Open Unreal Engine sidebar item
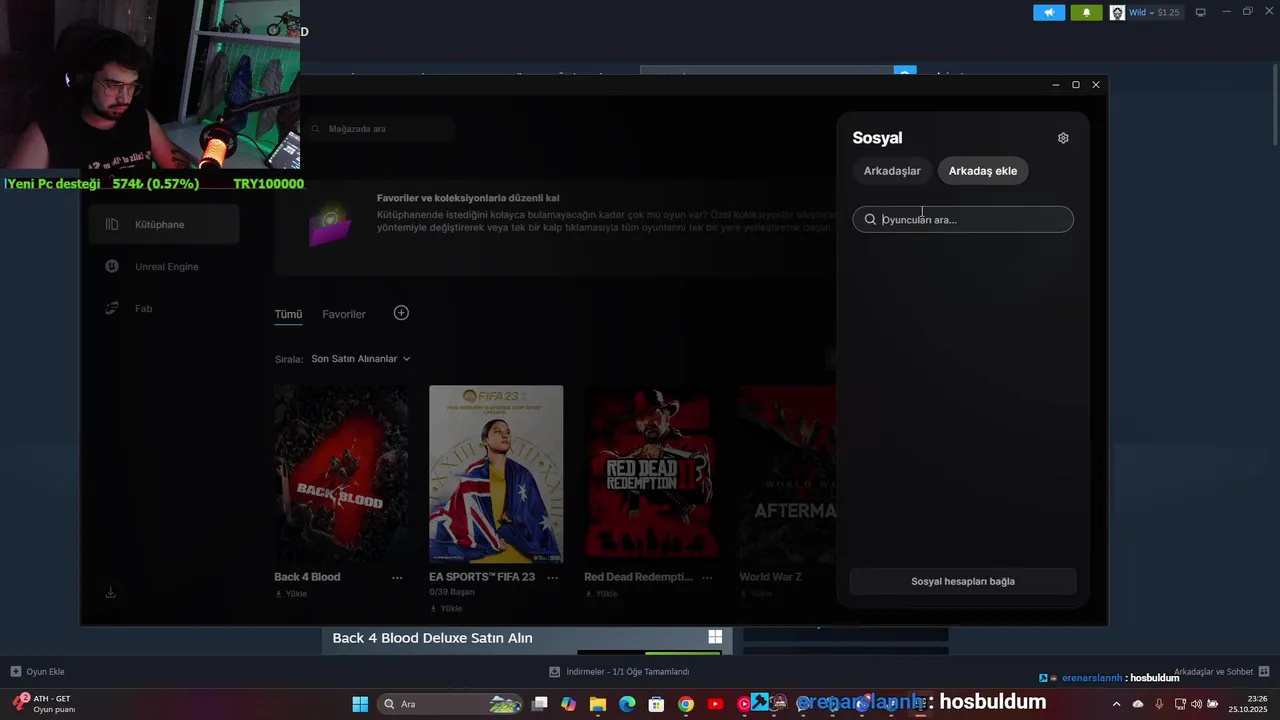This screenshot has height=720, width=1280. pos(164,266)
